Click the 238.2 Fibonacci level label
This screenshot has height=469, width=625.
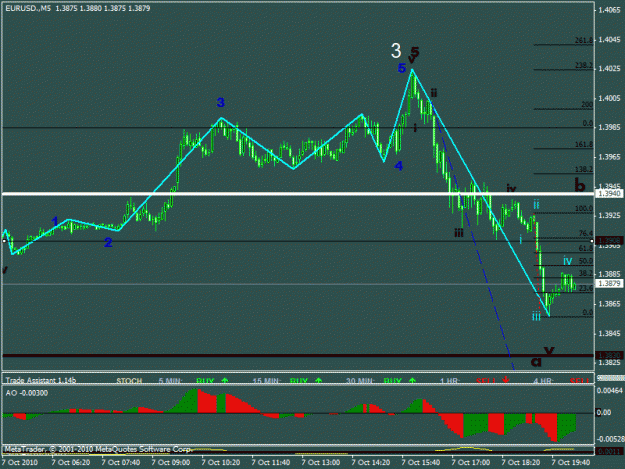pyautogui.click(x=584, y=65)
